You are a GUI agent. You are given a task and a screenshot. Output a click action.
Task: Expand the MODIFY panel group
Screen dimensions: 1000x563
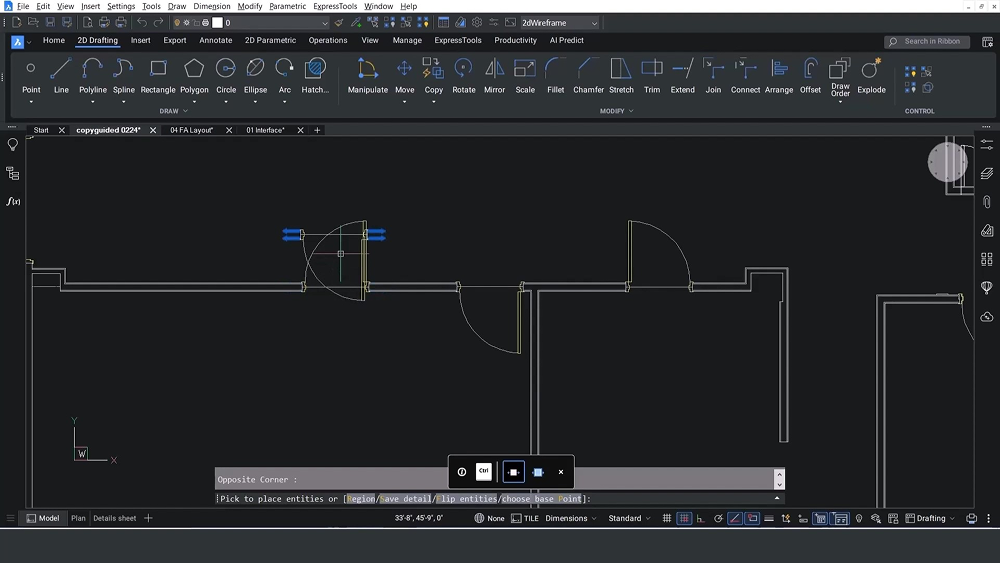point(617,111)
